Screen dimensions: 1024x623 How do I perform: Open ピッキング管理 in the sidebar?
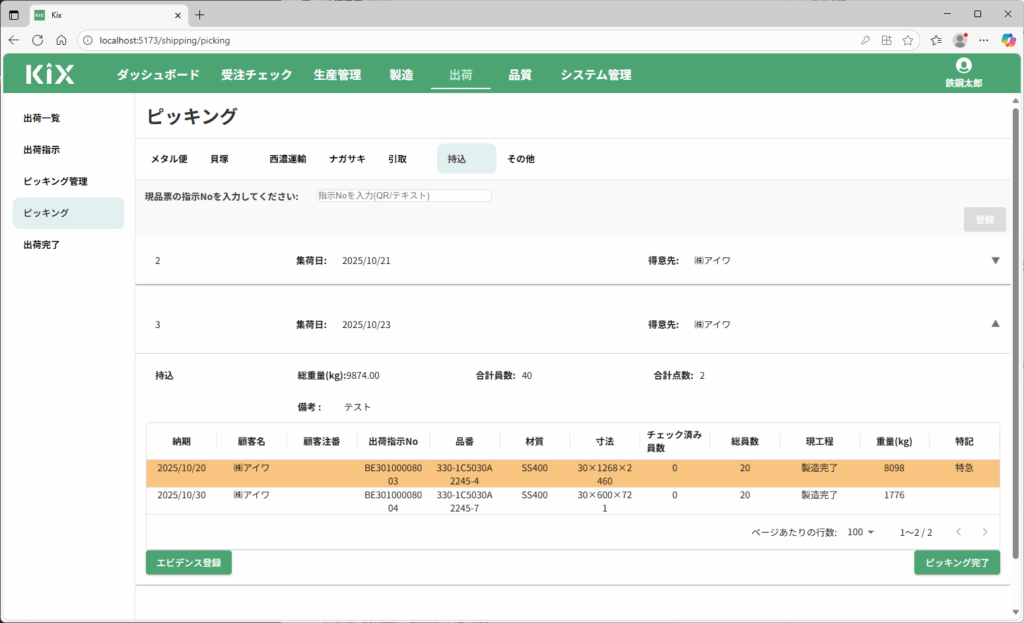point(56,181)
